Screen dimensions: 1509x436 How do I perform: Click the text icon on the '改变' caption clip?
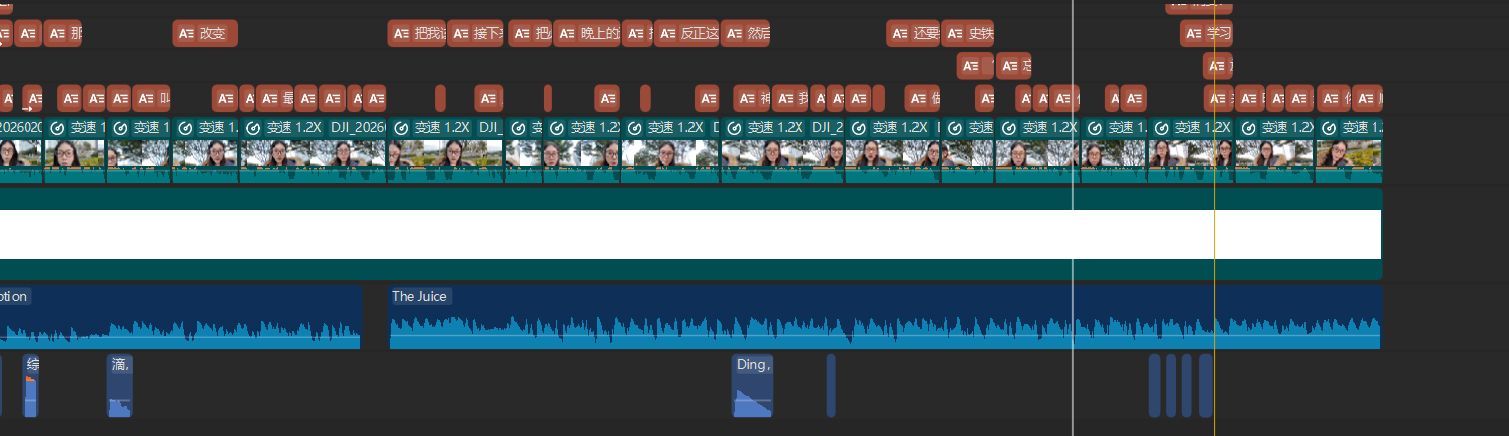(186, 33)
